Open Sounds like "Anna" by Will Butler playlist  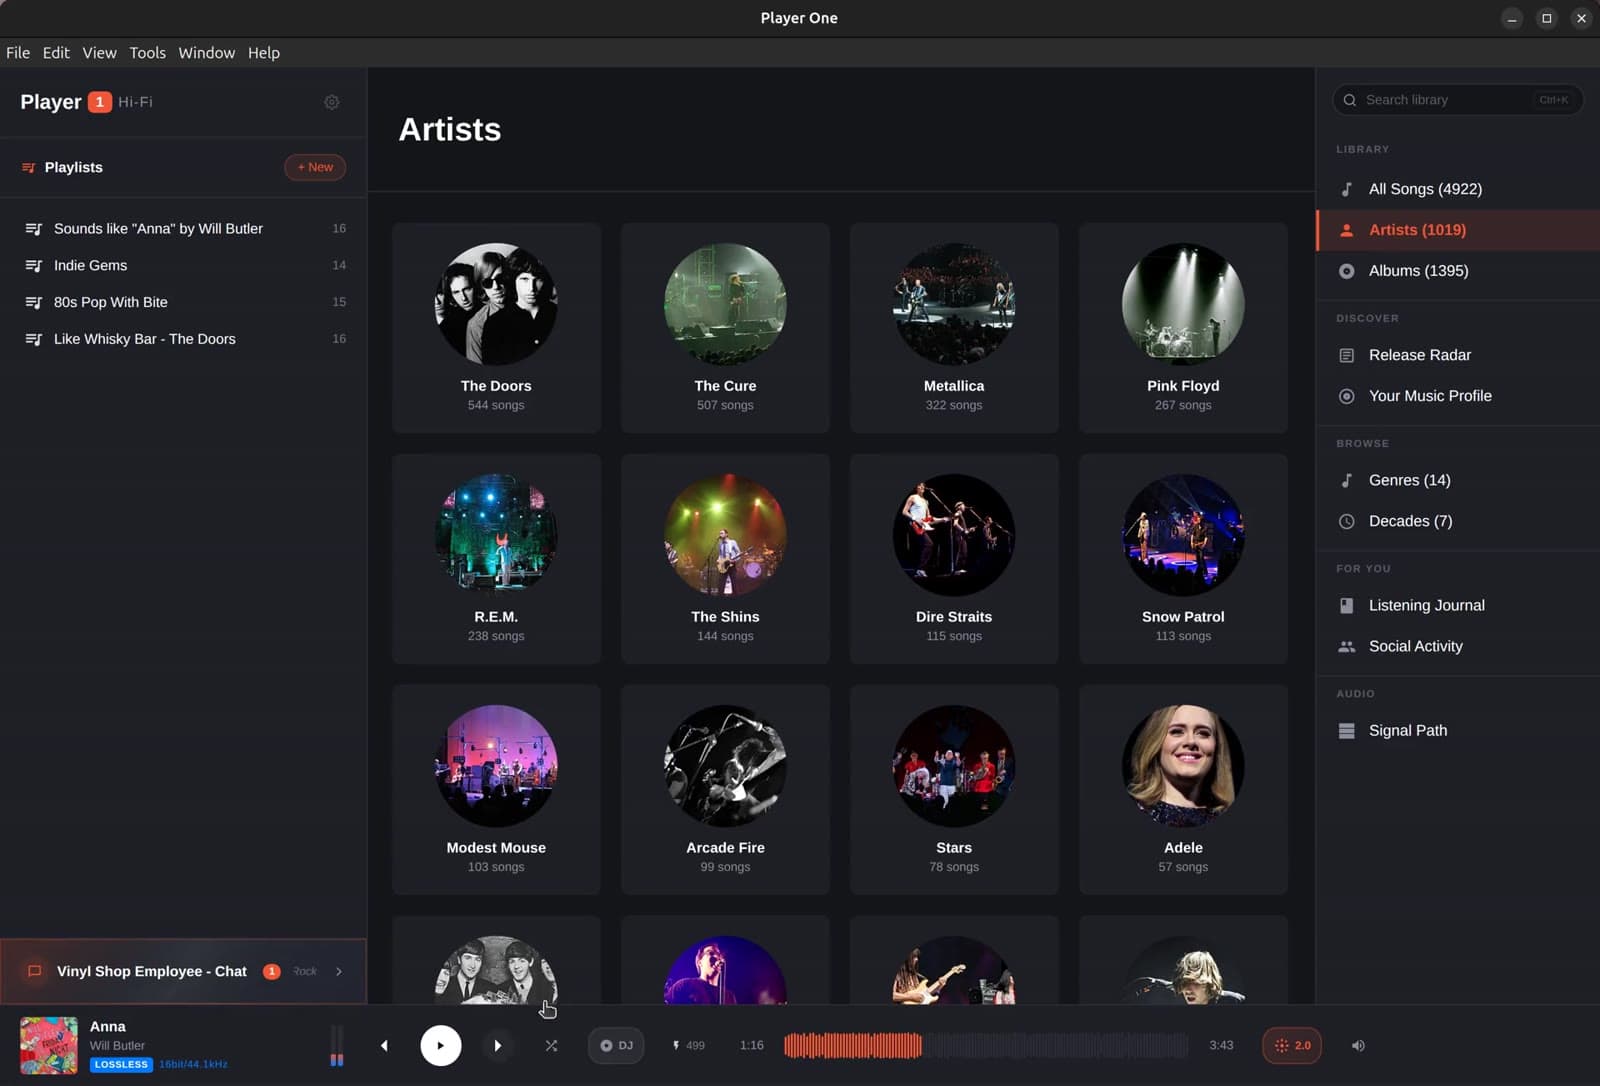pos(184,229)
